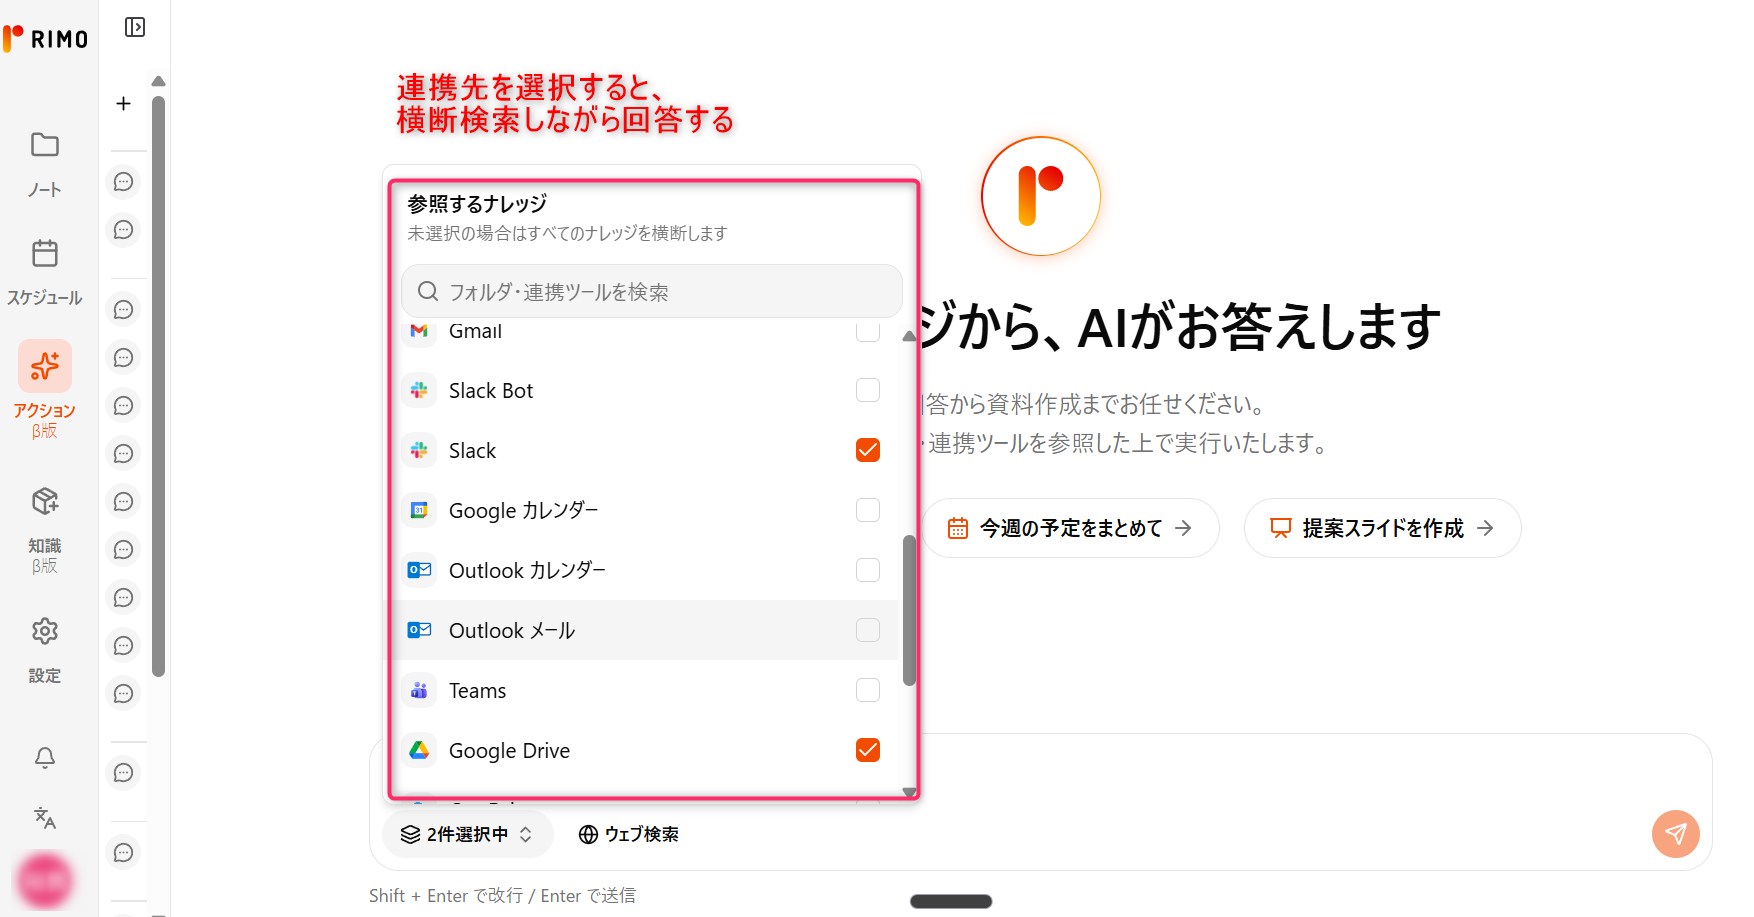Image resolution: width=1754 pixels, height=917 pixels.
Task: Click the chat history sidebar scrollbar thumb
Action: [158, 386]
